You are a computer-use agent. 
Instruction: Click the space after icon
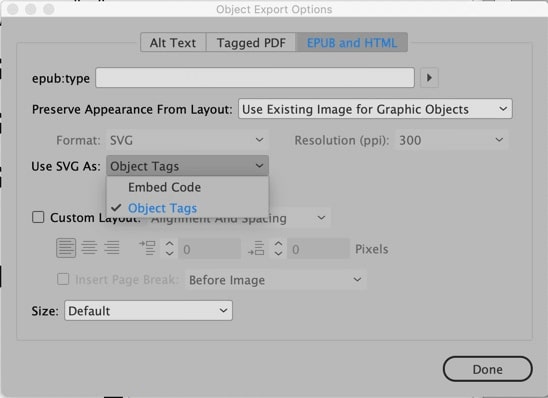coord(256,248)
